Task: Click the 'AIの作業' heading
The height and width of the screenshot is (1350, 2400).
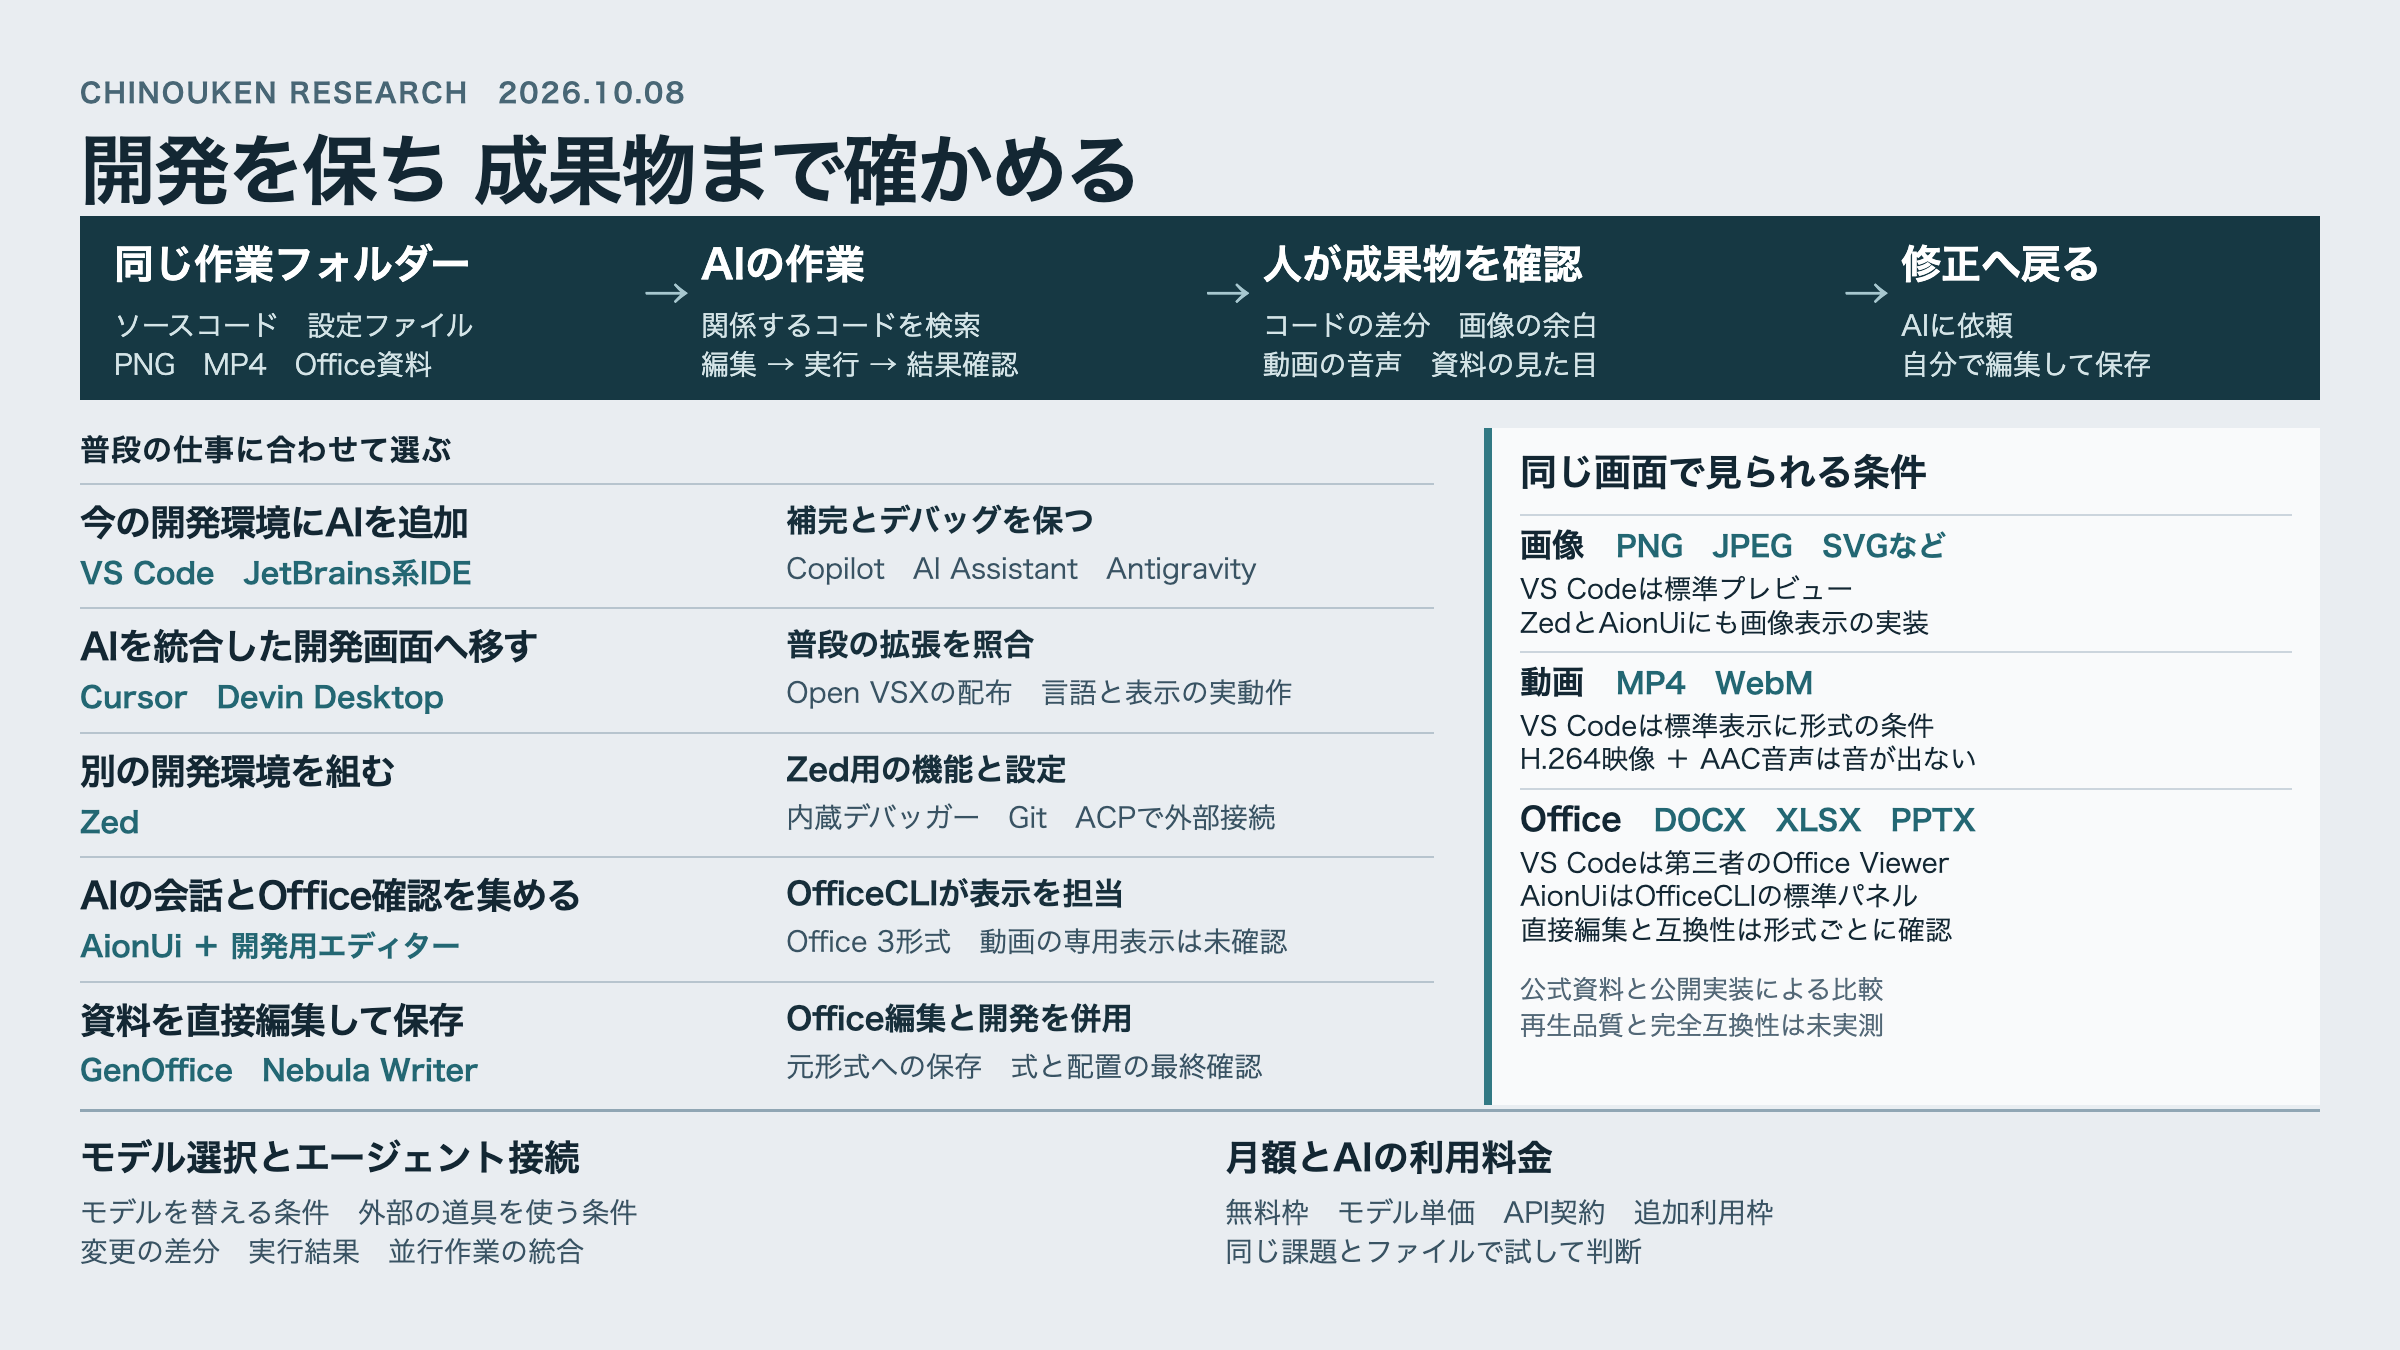Action: coord(782,264)
